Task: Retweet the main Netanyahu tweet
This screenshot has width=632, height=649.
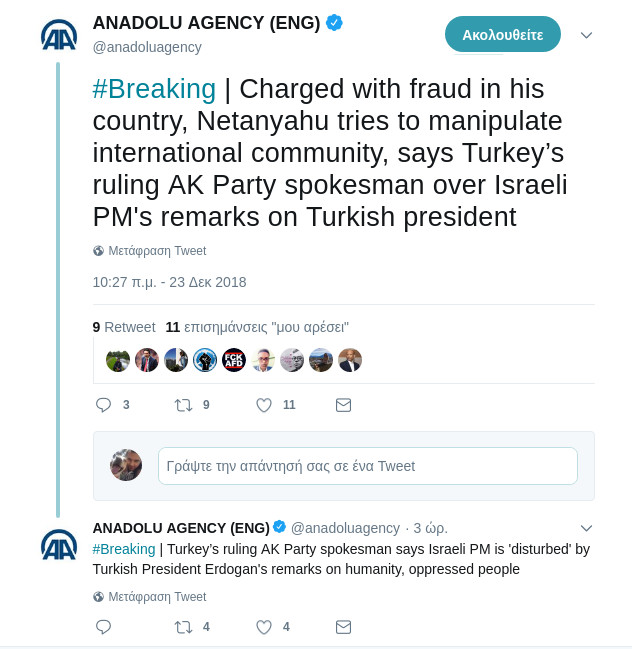Action: coord(183,405)
